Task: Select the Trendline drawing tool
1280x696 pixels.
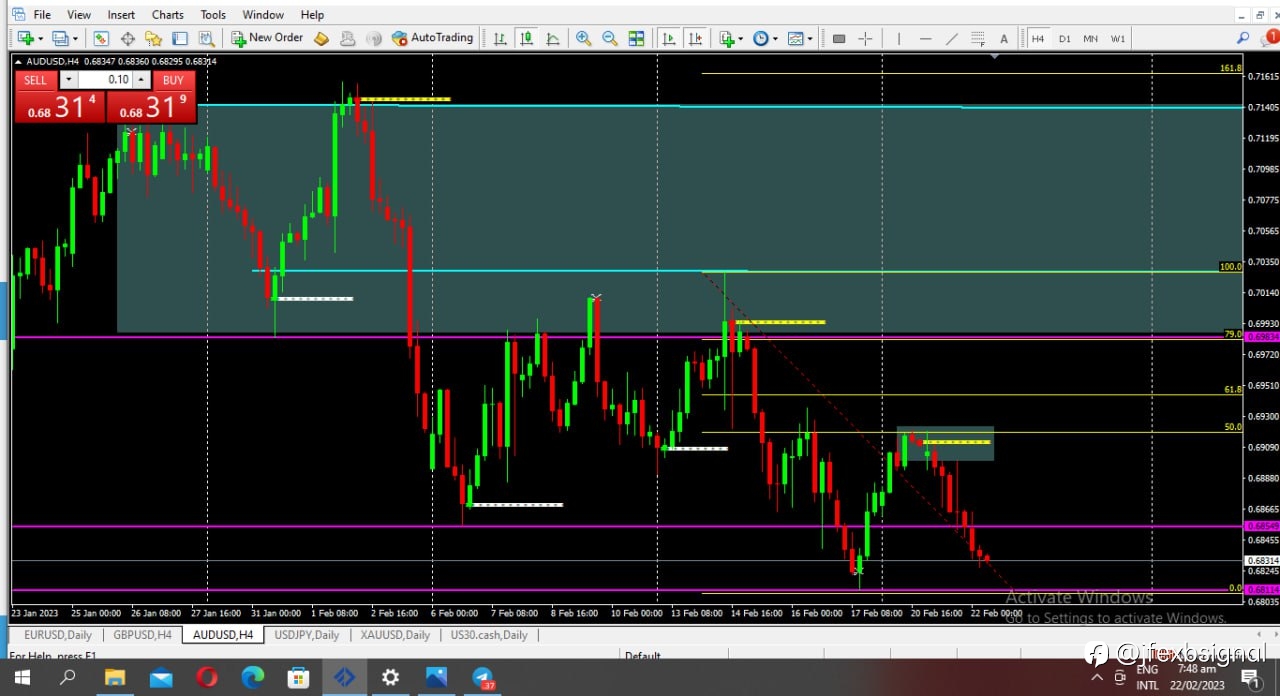Action: [x=951, y=38]
